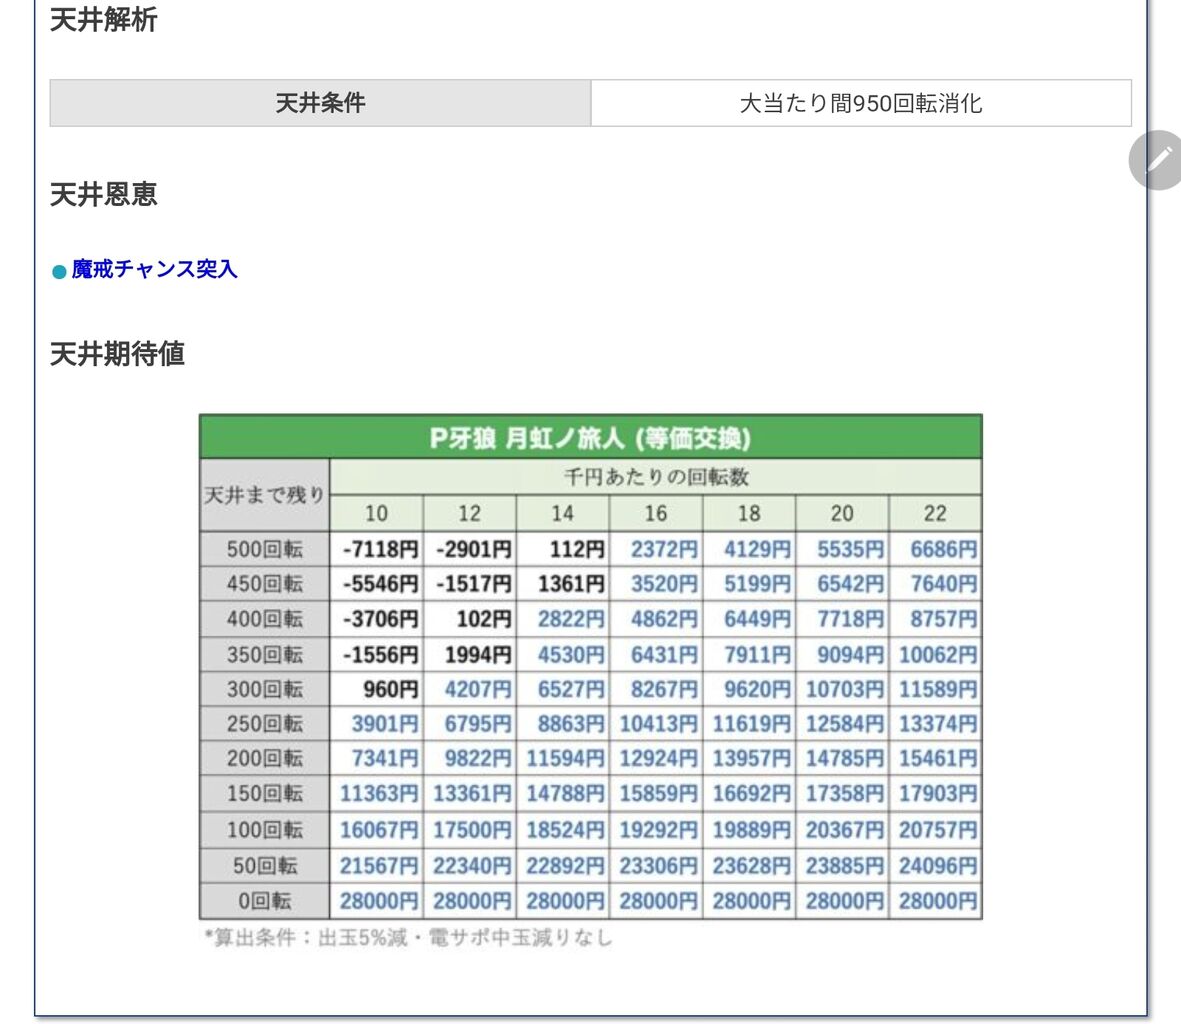Click the 0回転 row label
The width and height of the screenshot is (1181, 1024).
pyautogui.click(x=264, y=901)
